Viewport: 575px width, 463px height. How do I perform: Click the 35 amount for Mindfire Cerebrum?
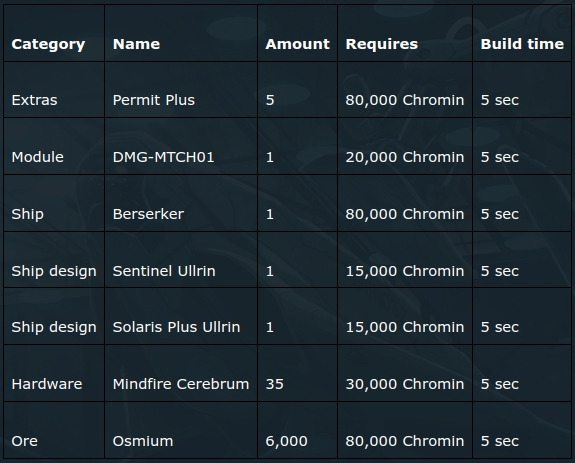274,384
